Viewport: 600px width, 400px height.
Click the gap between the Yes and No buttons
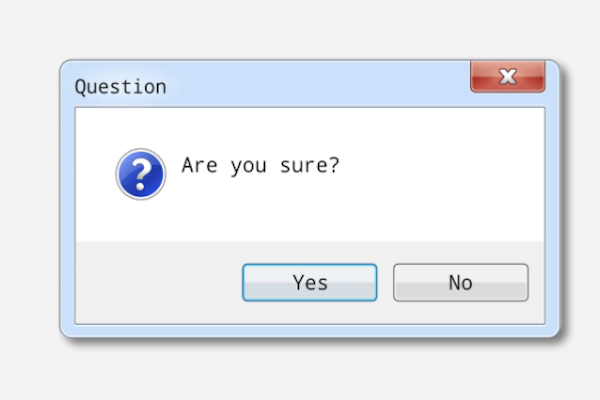385,282
